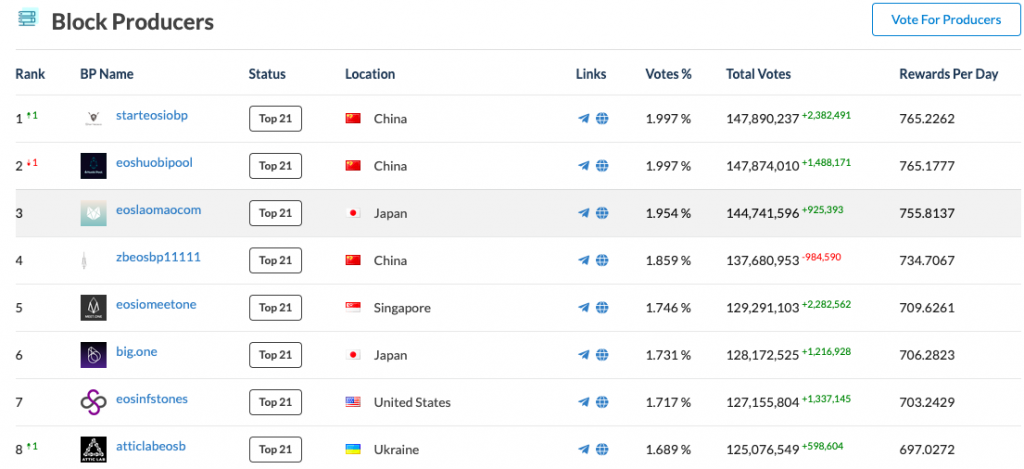This screenshot has height=469, width=1024.
Task: Click Telegram icon for starteosiobp
Action: [584, 119]
